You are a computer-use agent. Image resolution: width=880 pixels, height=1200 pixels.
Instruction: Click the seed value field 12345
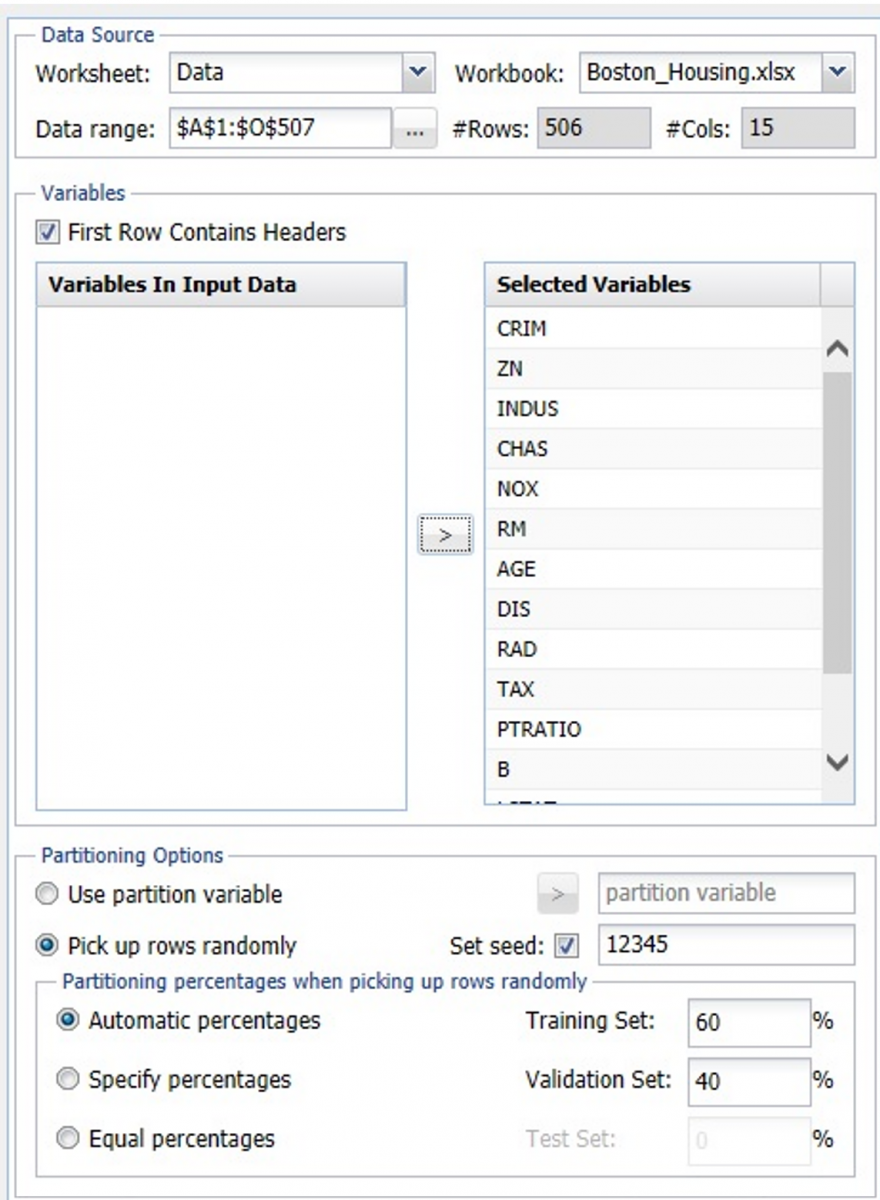(x=725, y=945)
